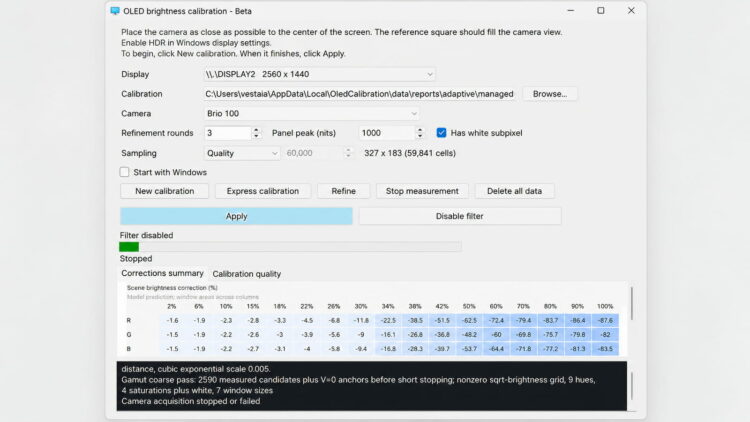Increase Panel peak nits value
The height and width of the screenshot is (422, 750).
point(419,130)
